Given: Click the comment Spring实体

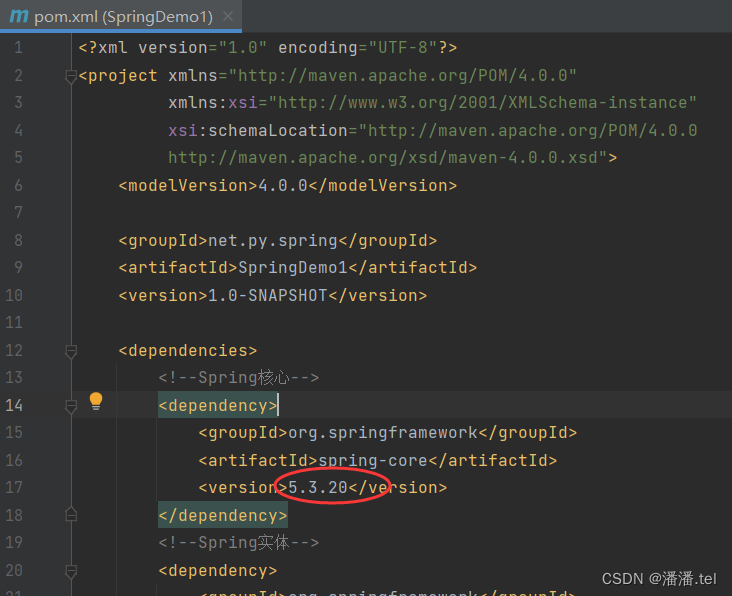Looking at the screenshot, I should (x=239, y=543).
